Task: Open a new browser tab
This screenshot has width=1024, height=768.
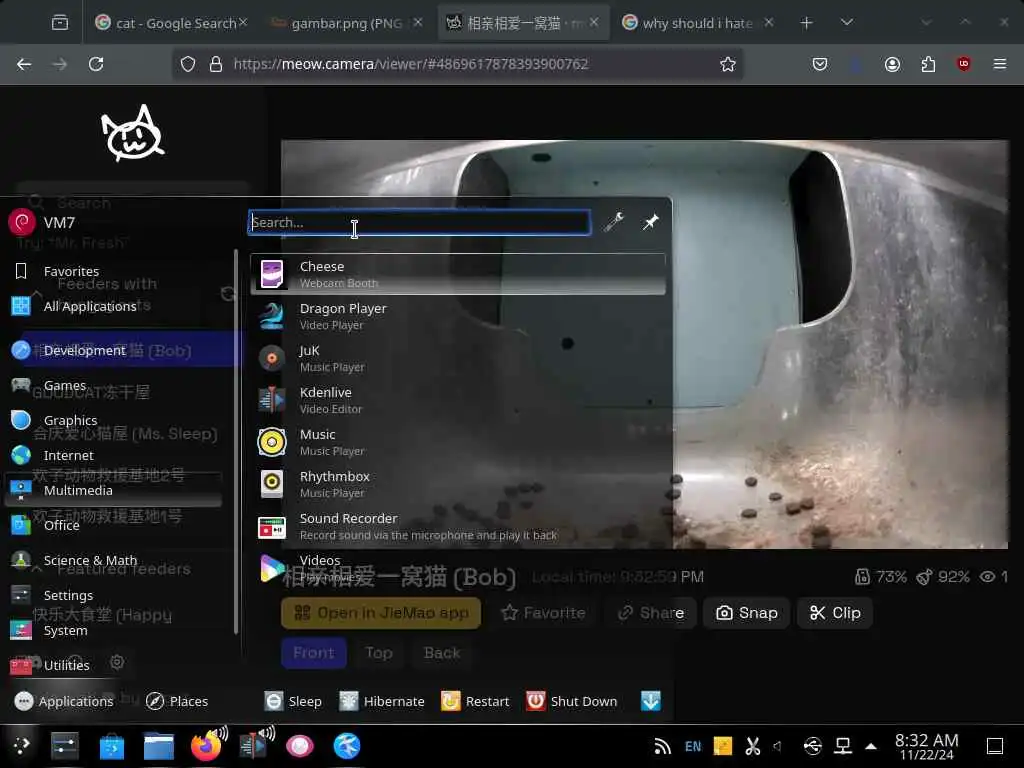Action: tap(807, 23)
